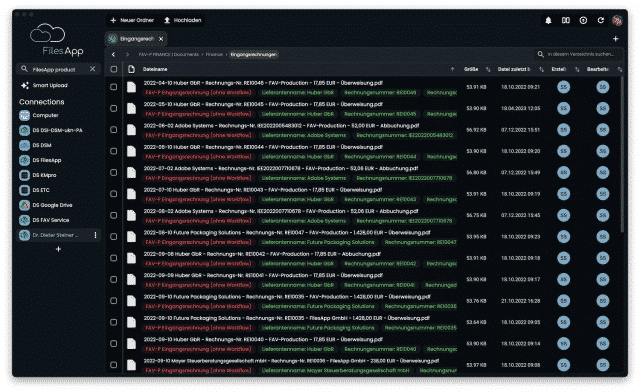Check the 2022-06-10 Huber GbR RE10044 file
The height and width of the screenshot is (392, 640).
(113, 151)
